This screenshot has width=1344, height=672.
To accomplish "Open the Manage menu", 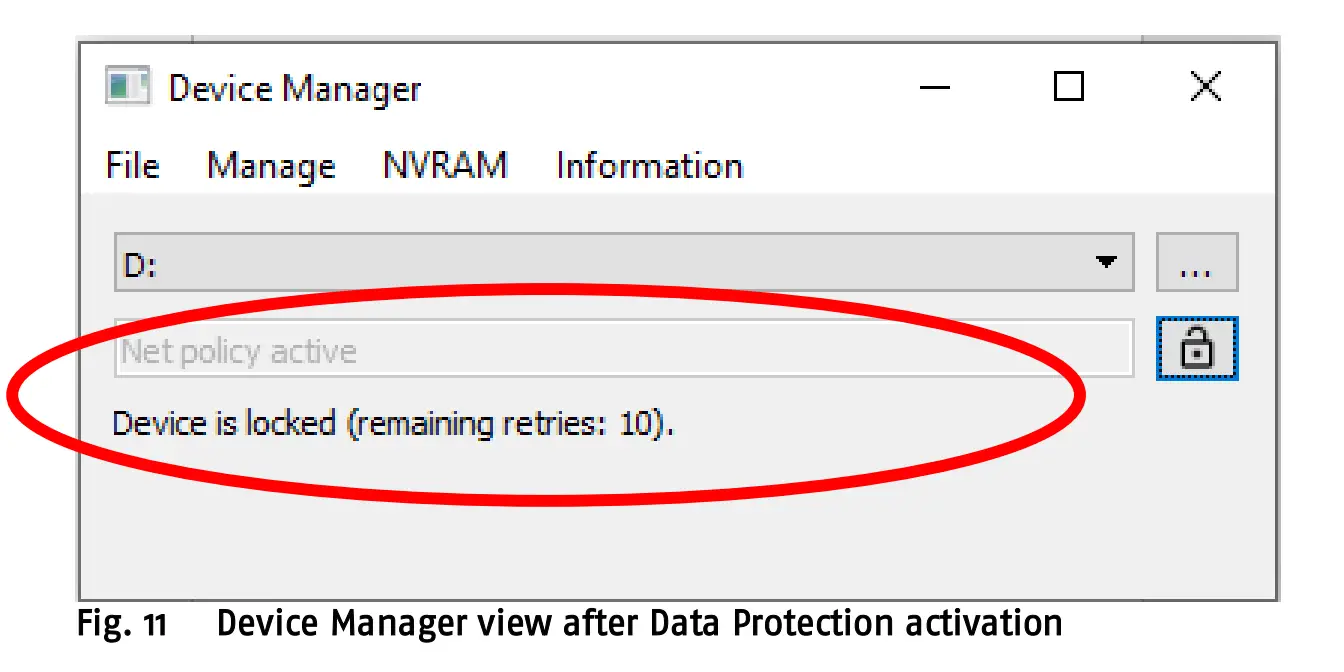I will [271, 165].
